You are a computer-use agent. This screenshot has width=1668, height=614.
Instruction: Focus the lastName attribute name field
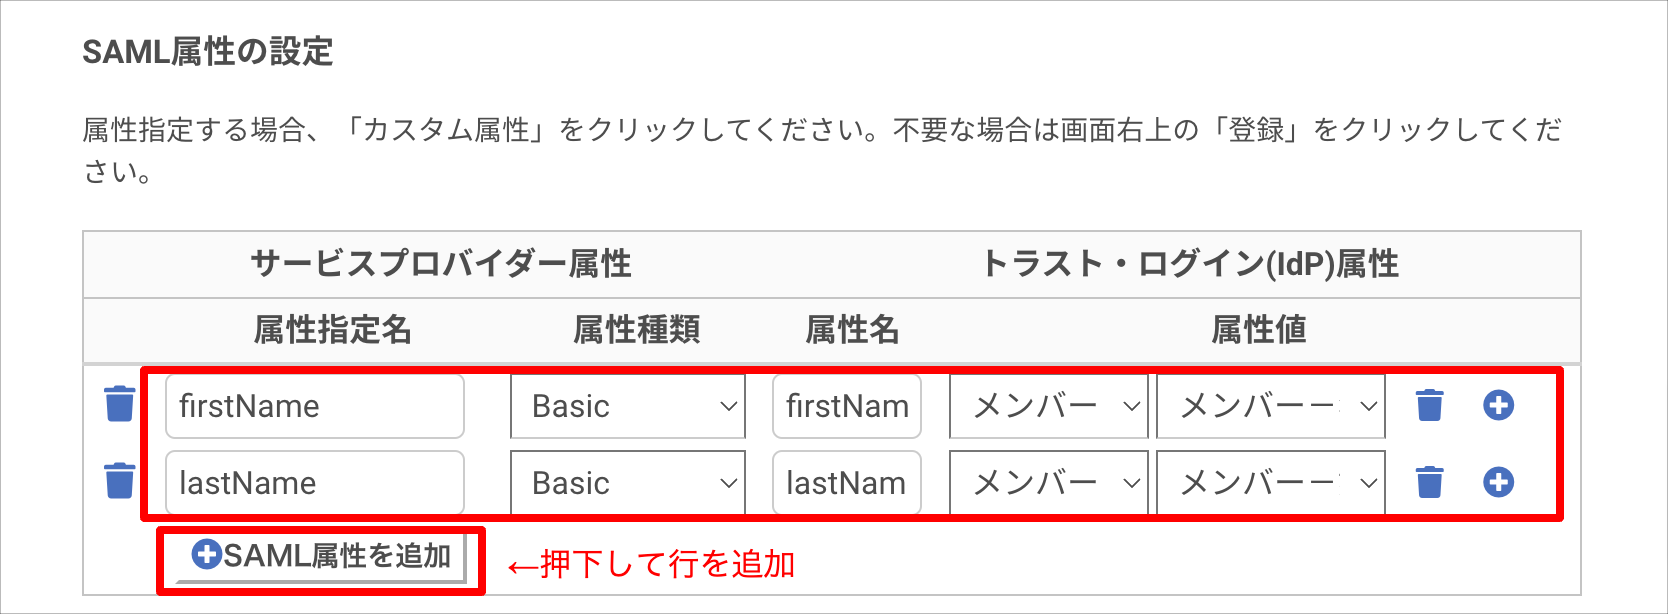[x=315, y=483]
